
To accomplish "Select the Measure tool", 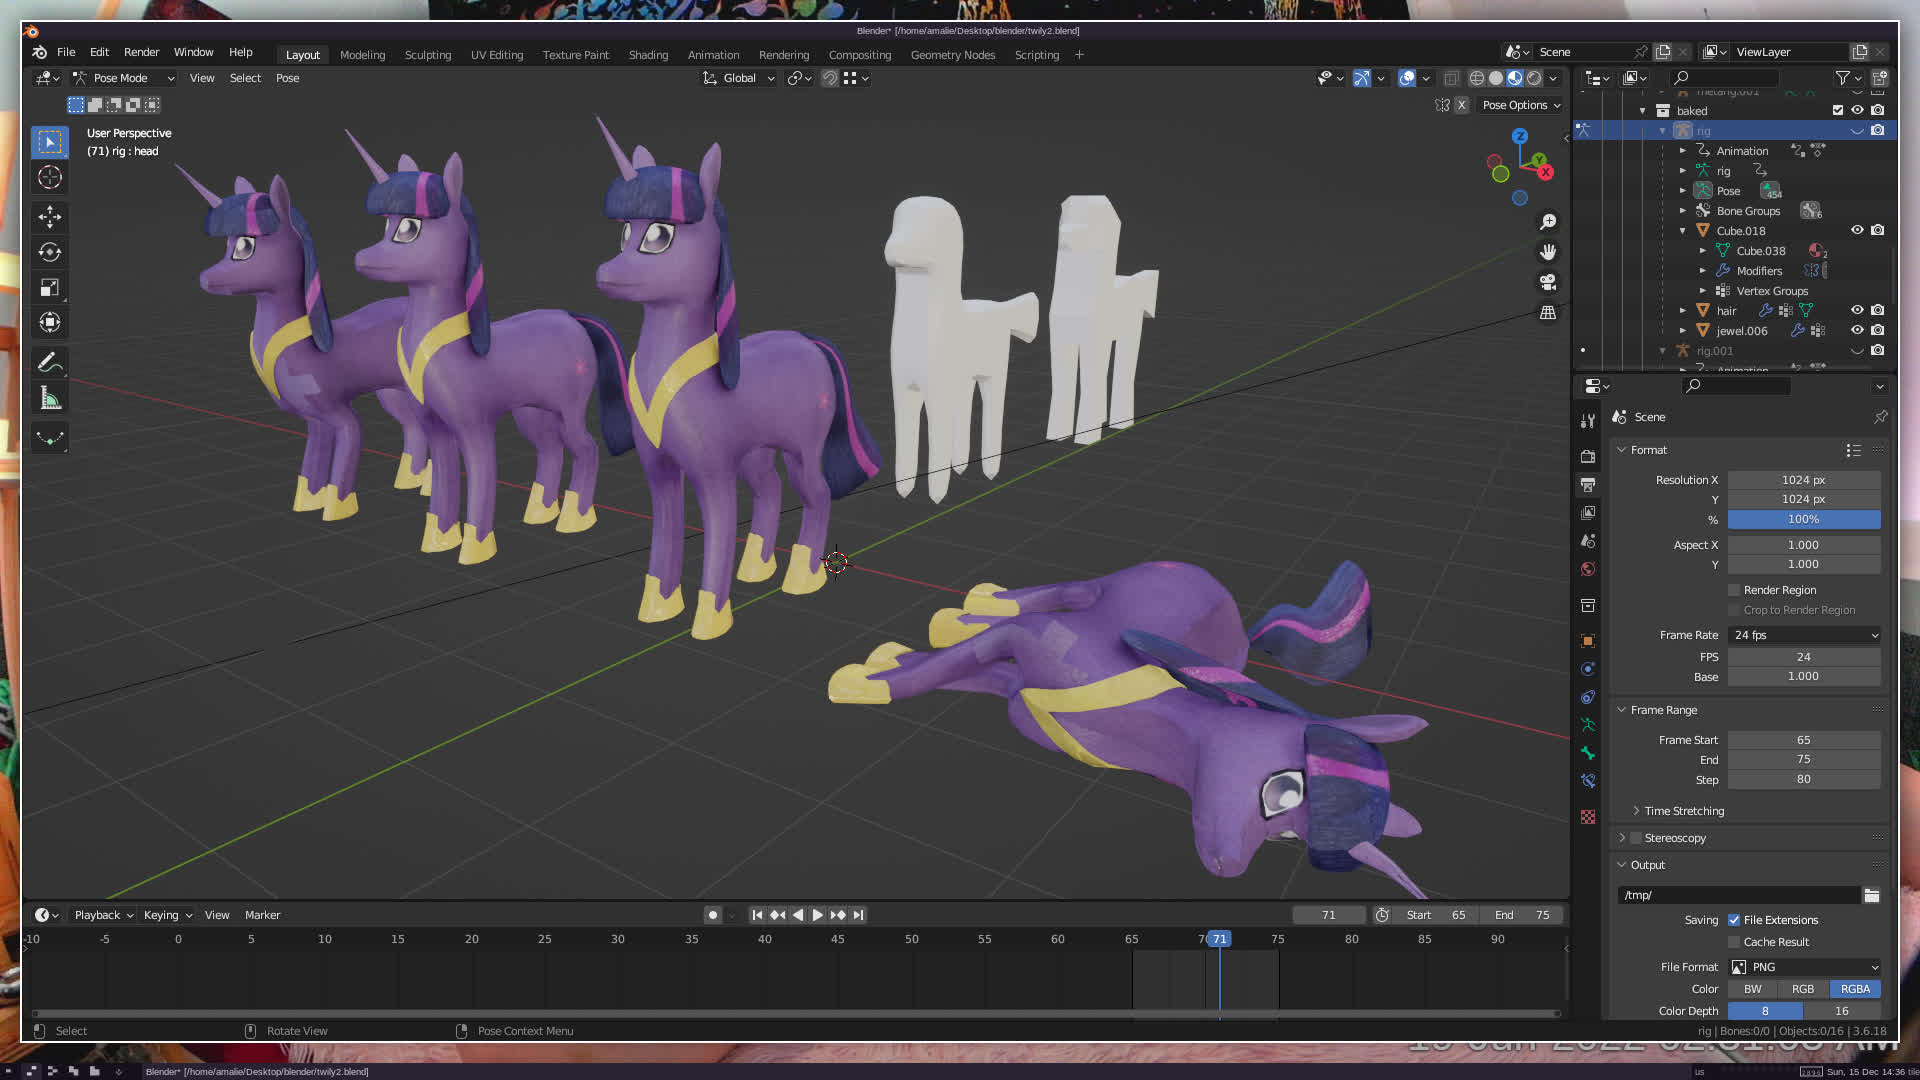I will [50, 399].
